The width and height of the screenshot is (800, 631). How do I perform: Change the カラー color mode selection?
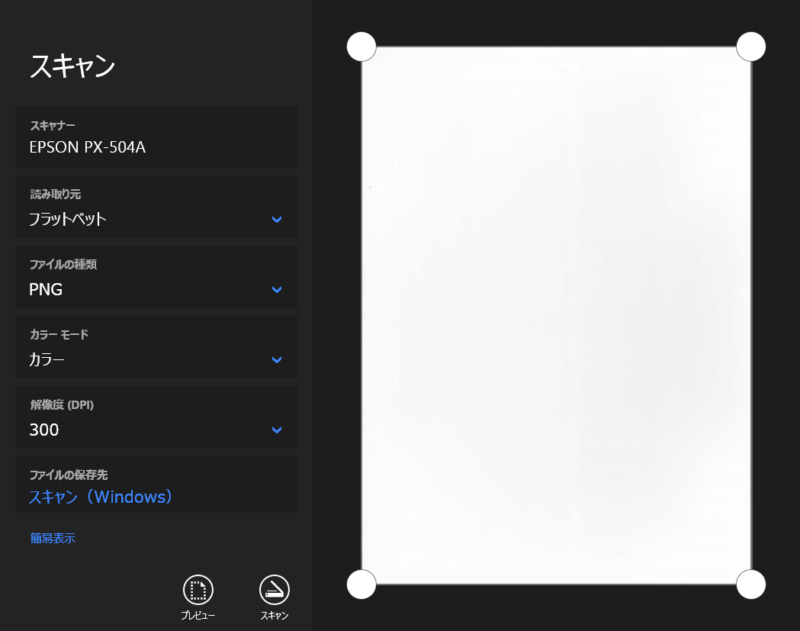47,360
